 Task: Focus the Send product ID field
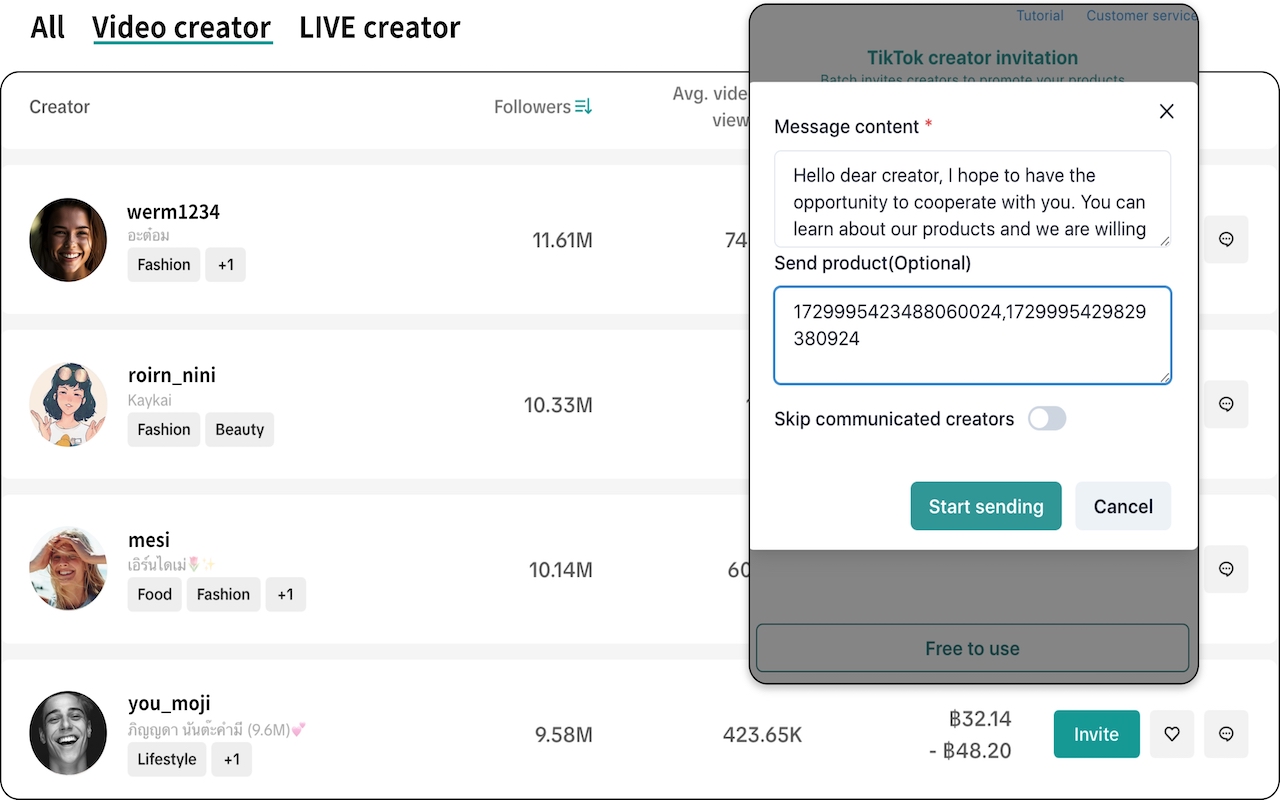(x=972, y=335)
